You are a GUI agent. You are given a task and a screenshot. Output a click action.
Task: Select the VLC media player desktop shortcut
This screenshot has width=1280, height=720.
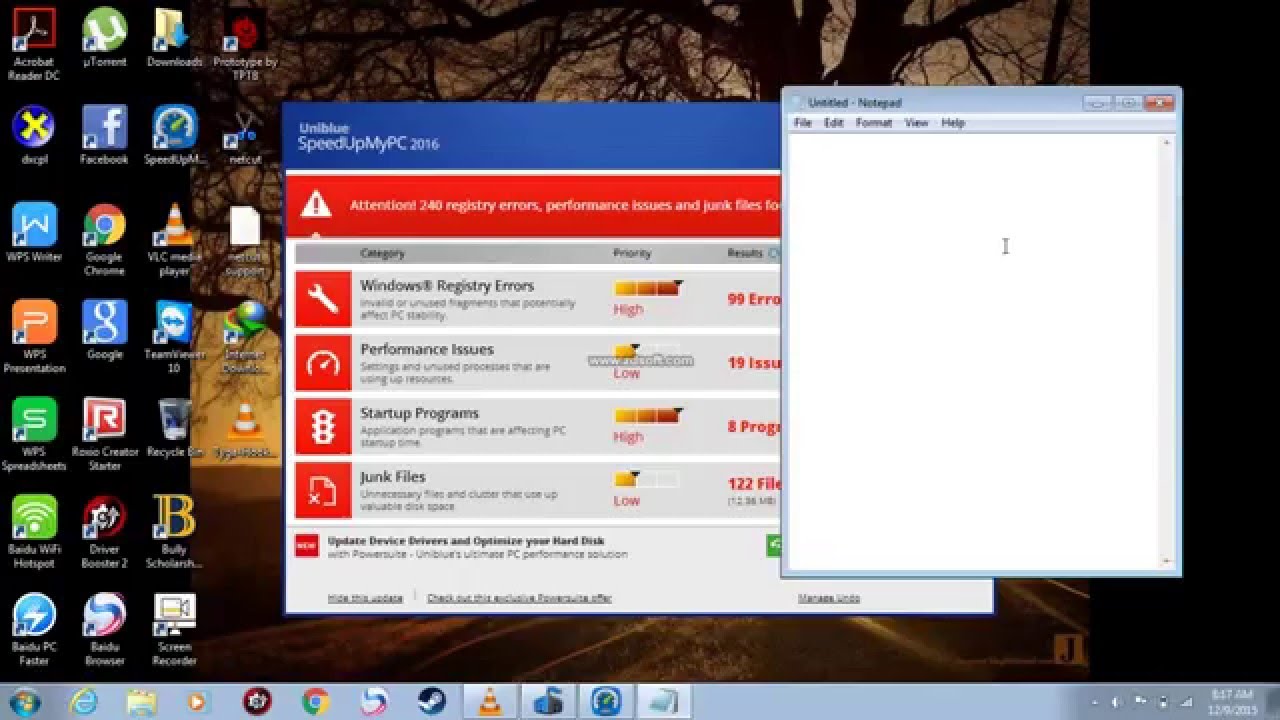click(x=174, y=240)
